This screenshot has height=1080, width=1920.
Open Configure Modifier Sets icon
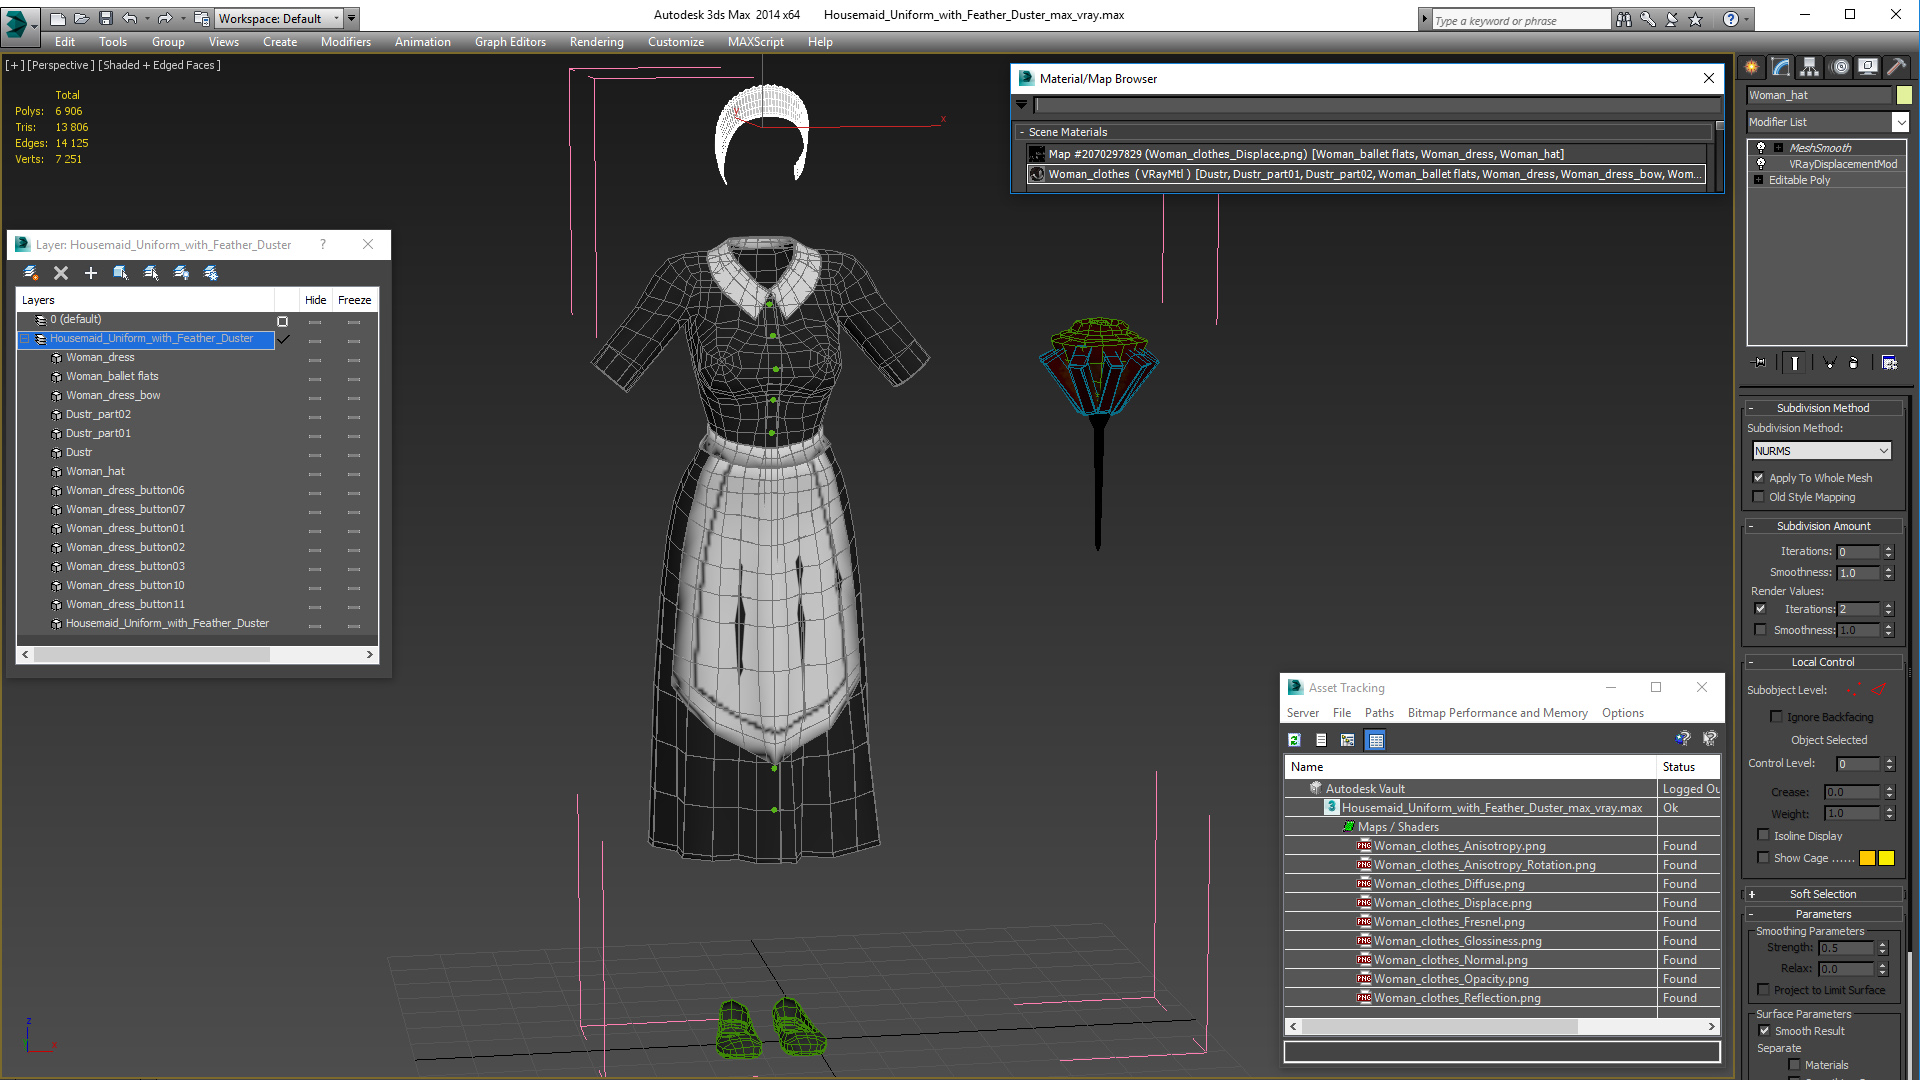coord(1889,363)
